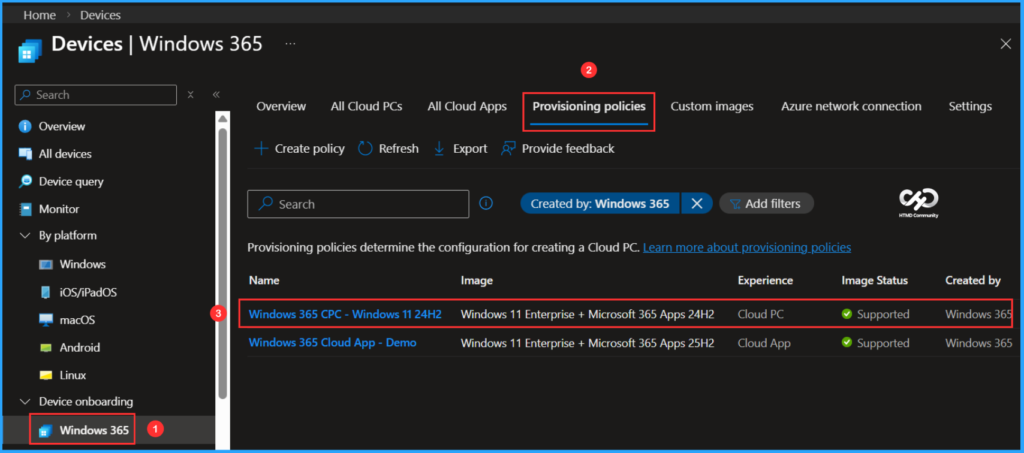Open the Azure network connection tab
The image size is (1024, 453).
click(851, 106)
